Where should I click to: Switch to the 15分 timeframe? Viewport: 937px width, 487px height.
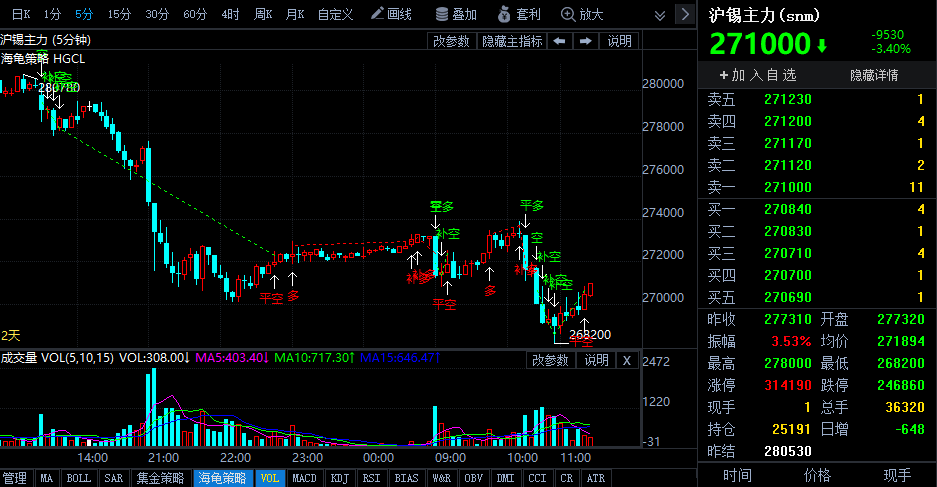(119, 14)
